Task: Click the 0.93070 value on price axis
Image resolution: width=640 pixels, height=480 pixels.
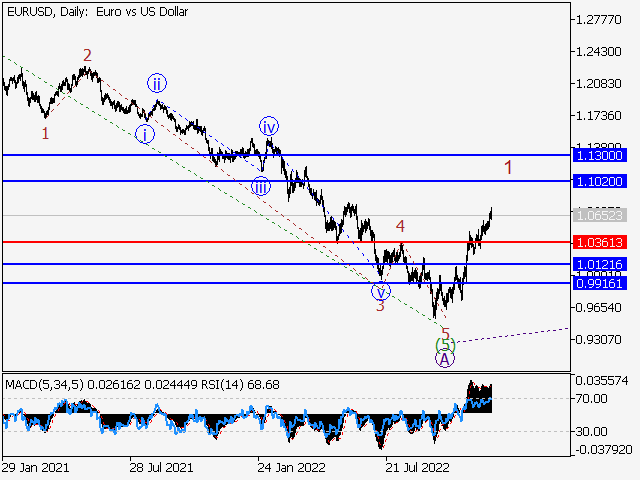Action: coord(598,340)
